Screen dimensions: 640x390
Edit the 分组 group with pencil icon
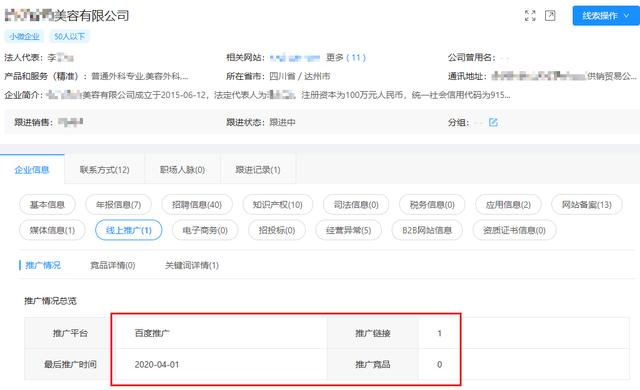coord(493,122)
